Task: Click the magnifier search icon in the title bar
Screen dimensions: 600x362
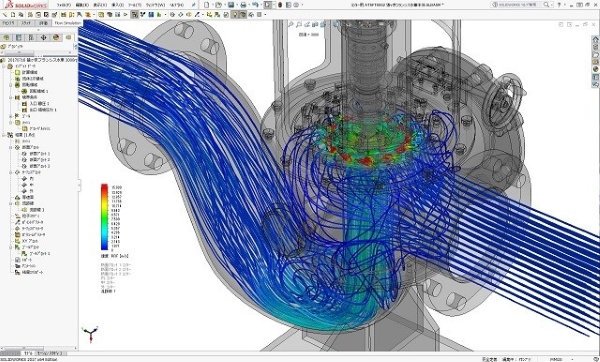Action: coord(546,5)
